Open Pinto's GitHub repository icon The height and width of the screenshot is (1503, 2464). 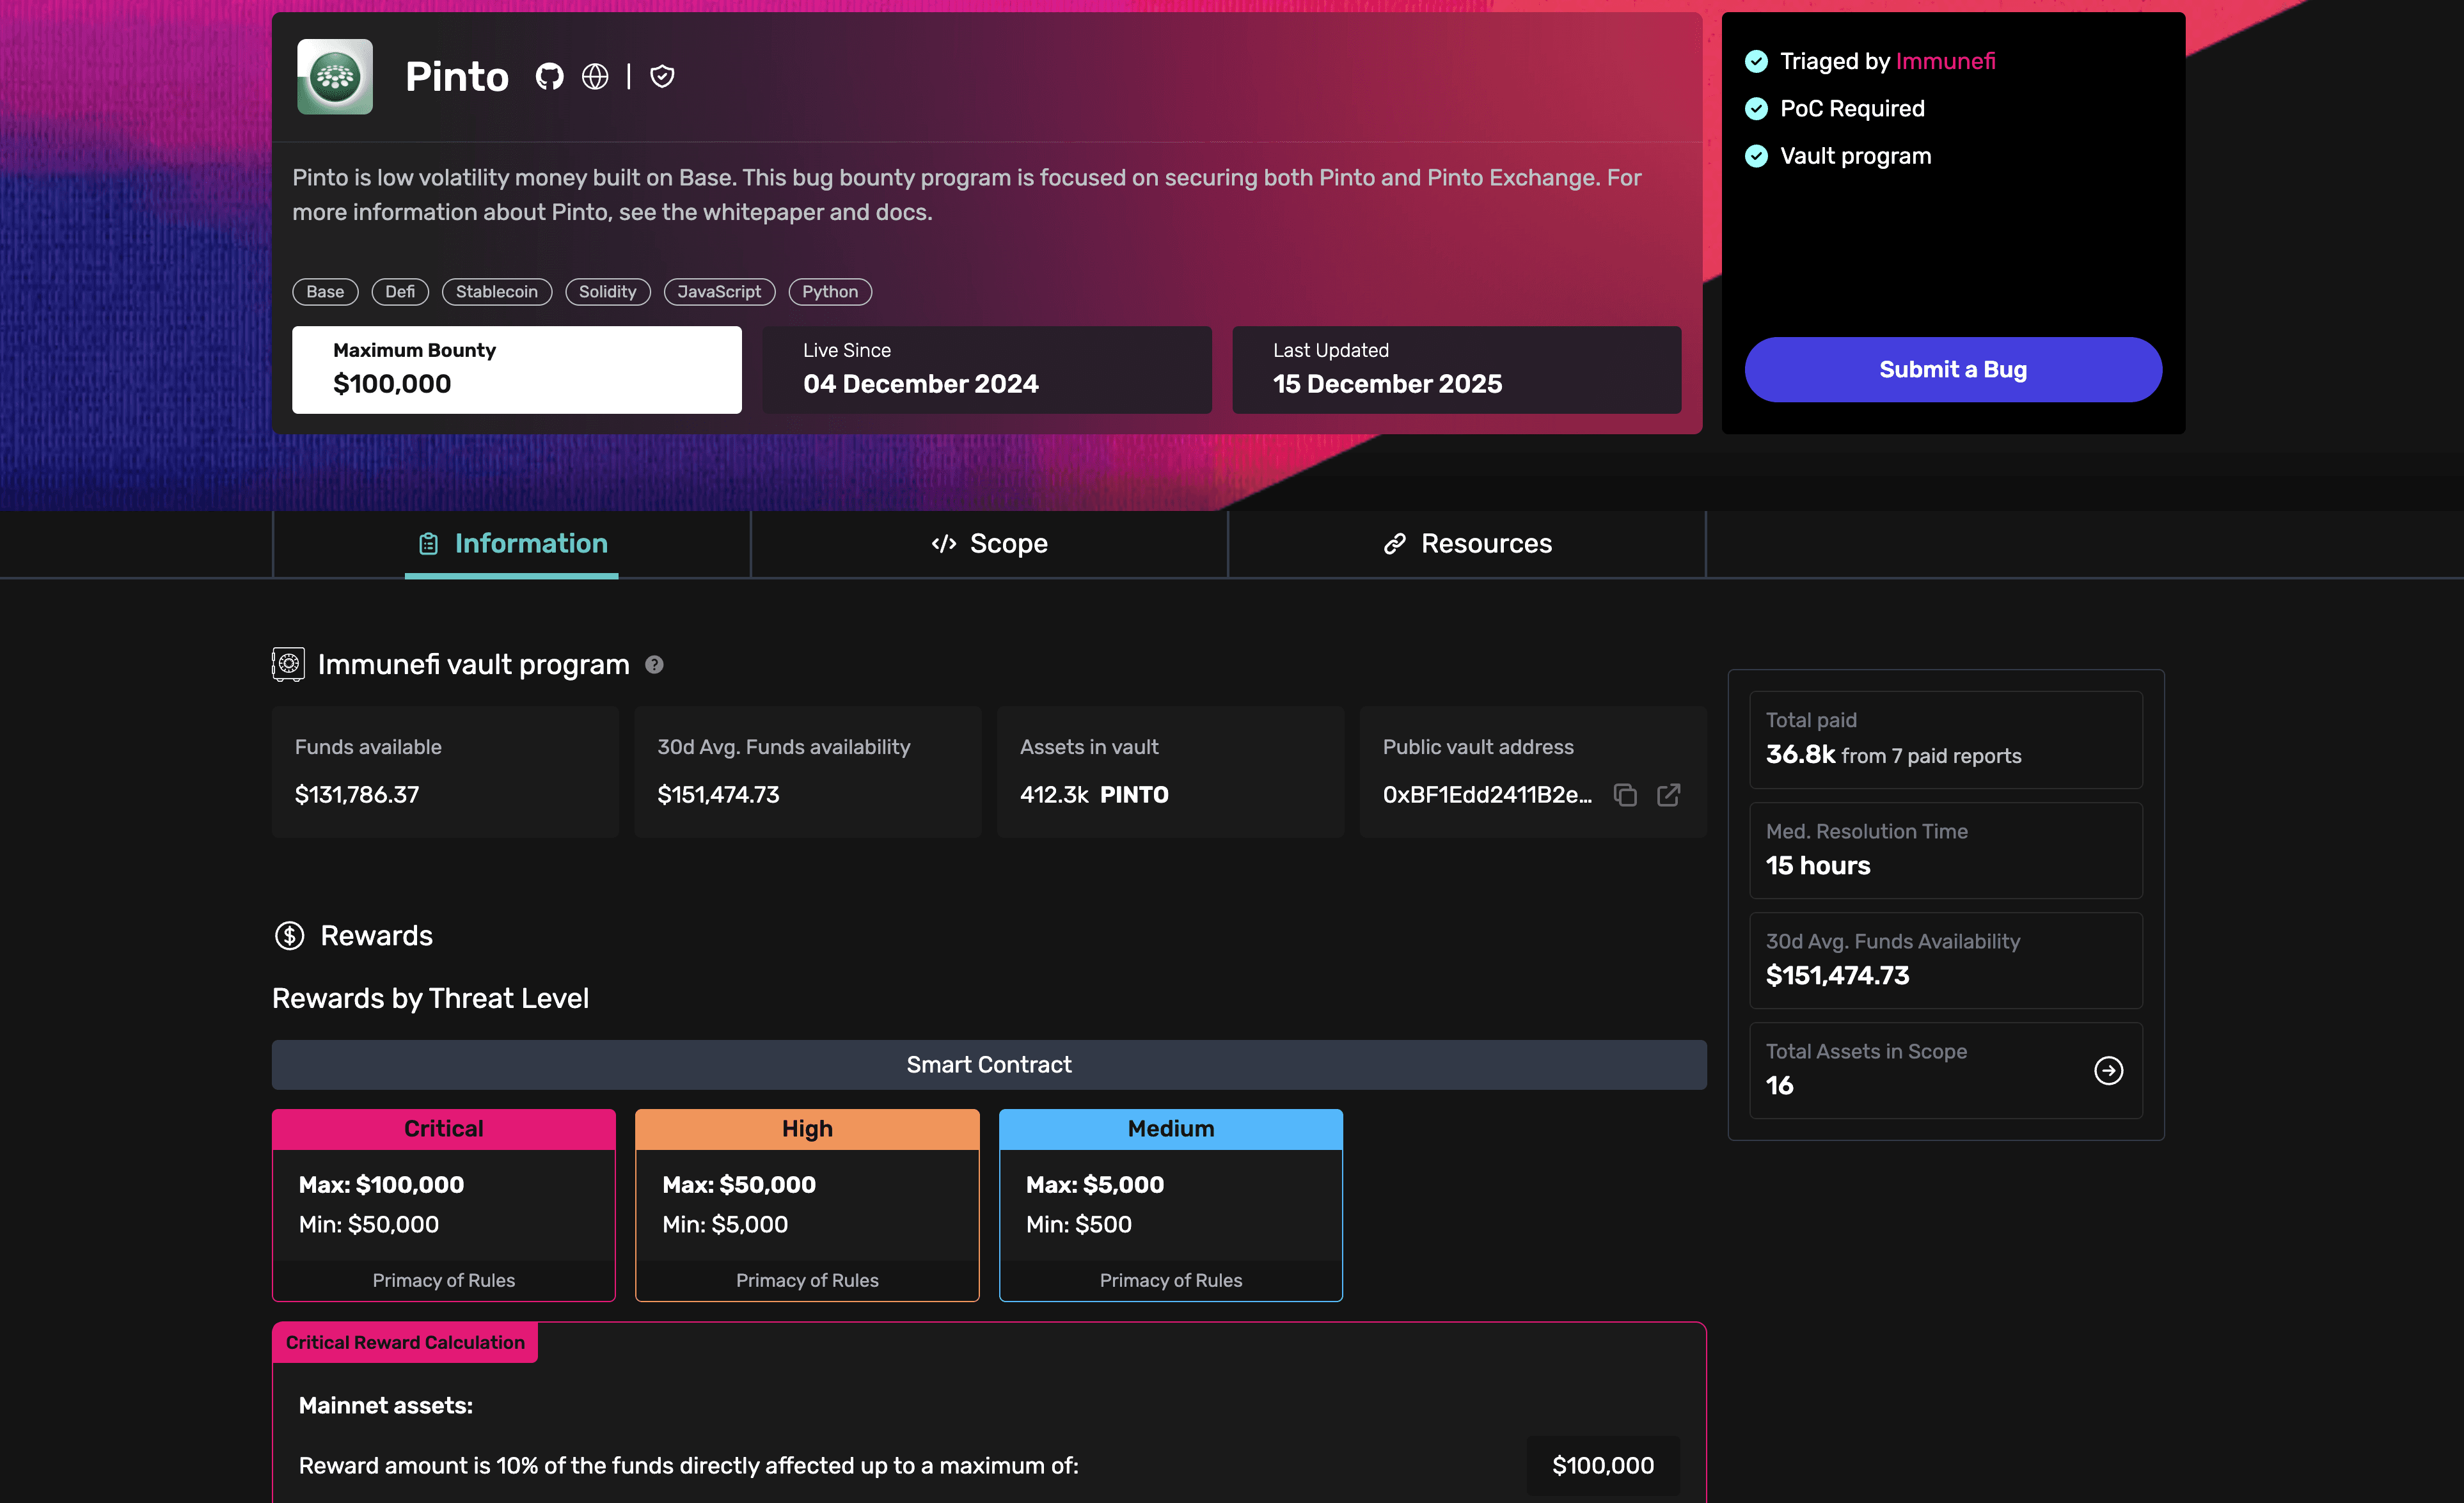click(x=549, y=76)
